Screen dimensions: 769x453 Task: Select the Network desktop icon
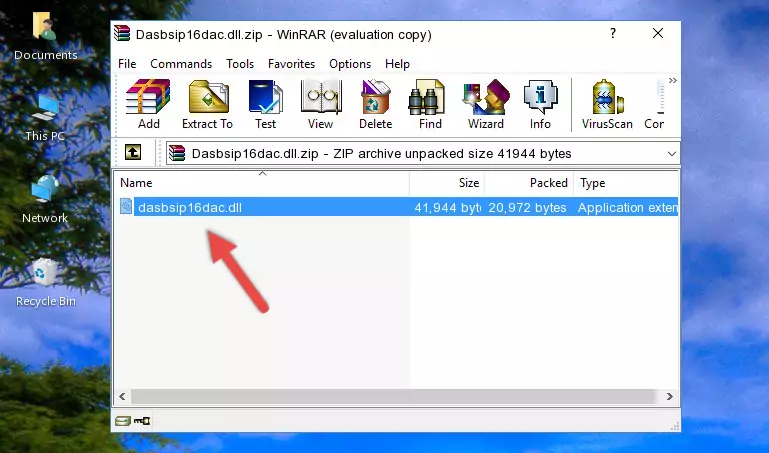point(45,200)
